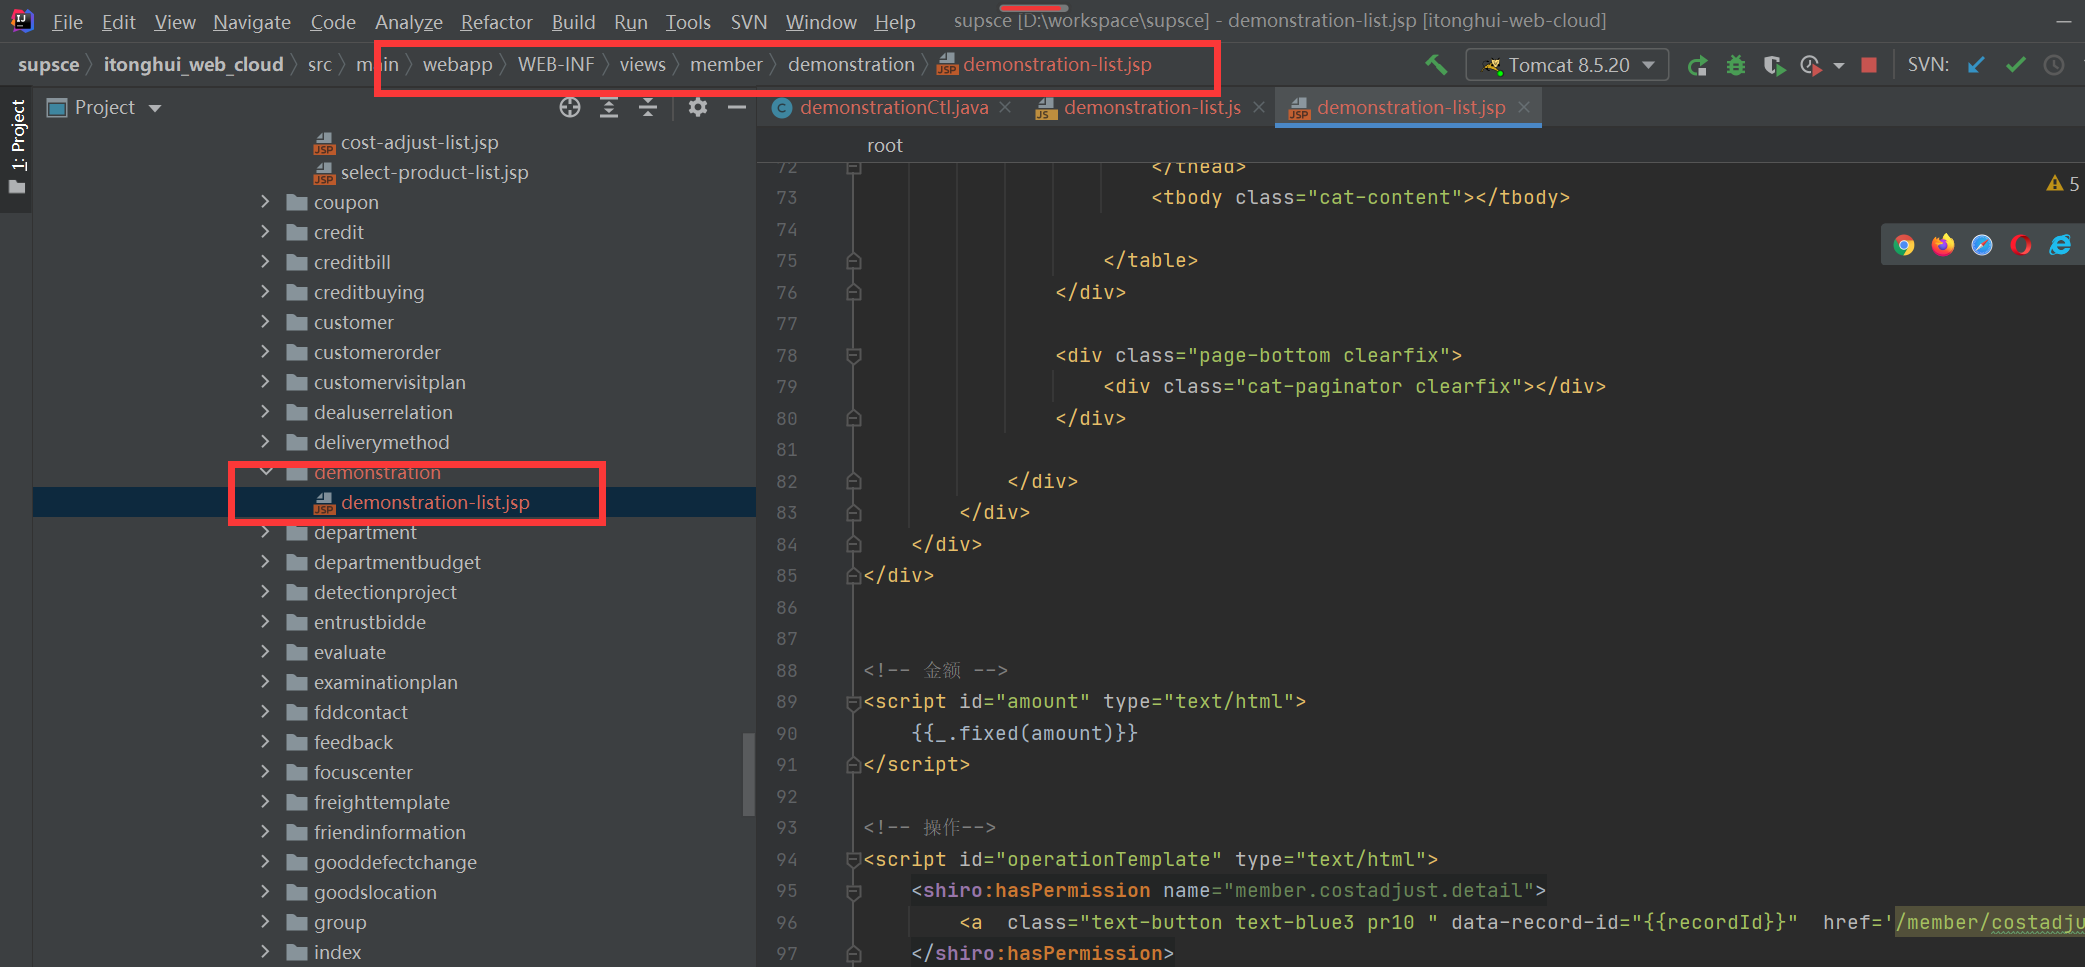Select cost-adjust-list.jsp in the project tree
Screen dimensions: 2085x967
(x=419, y=143)
